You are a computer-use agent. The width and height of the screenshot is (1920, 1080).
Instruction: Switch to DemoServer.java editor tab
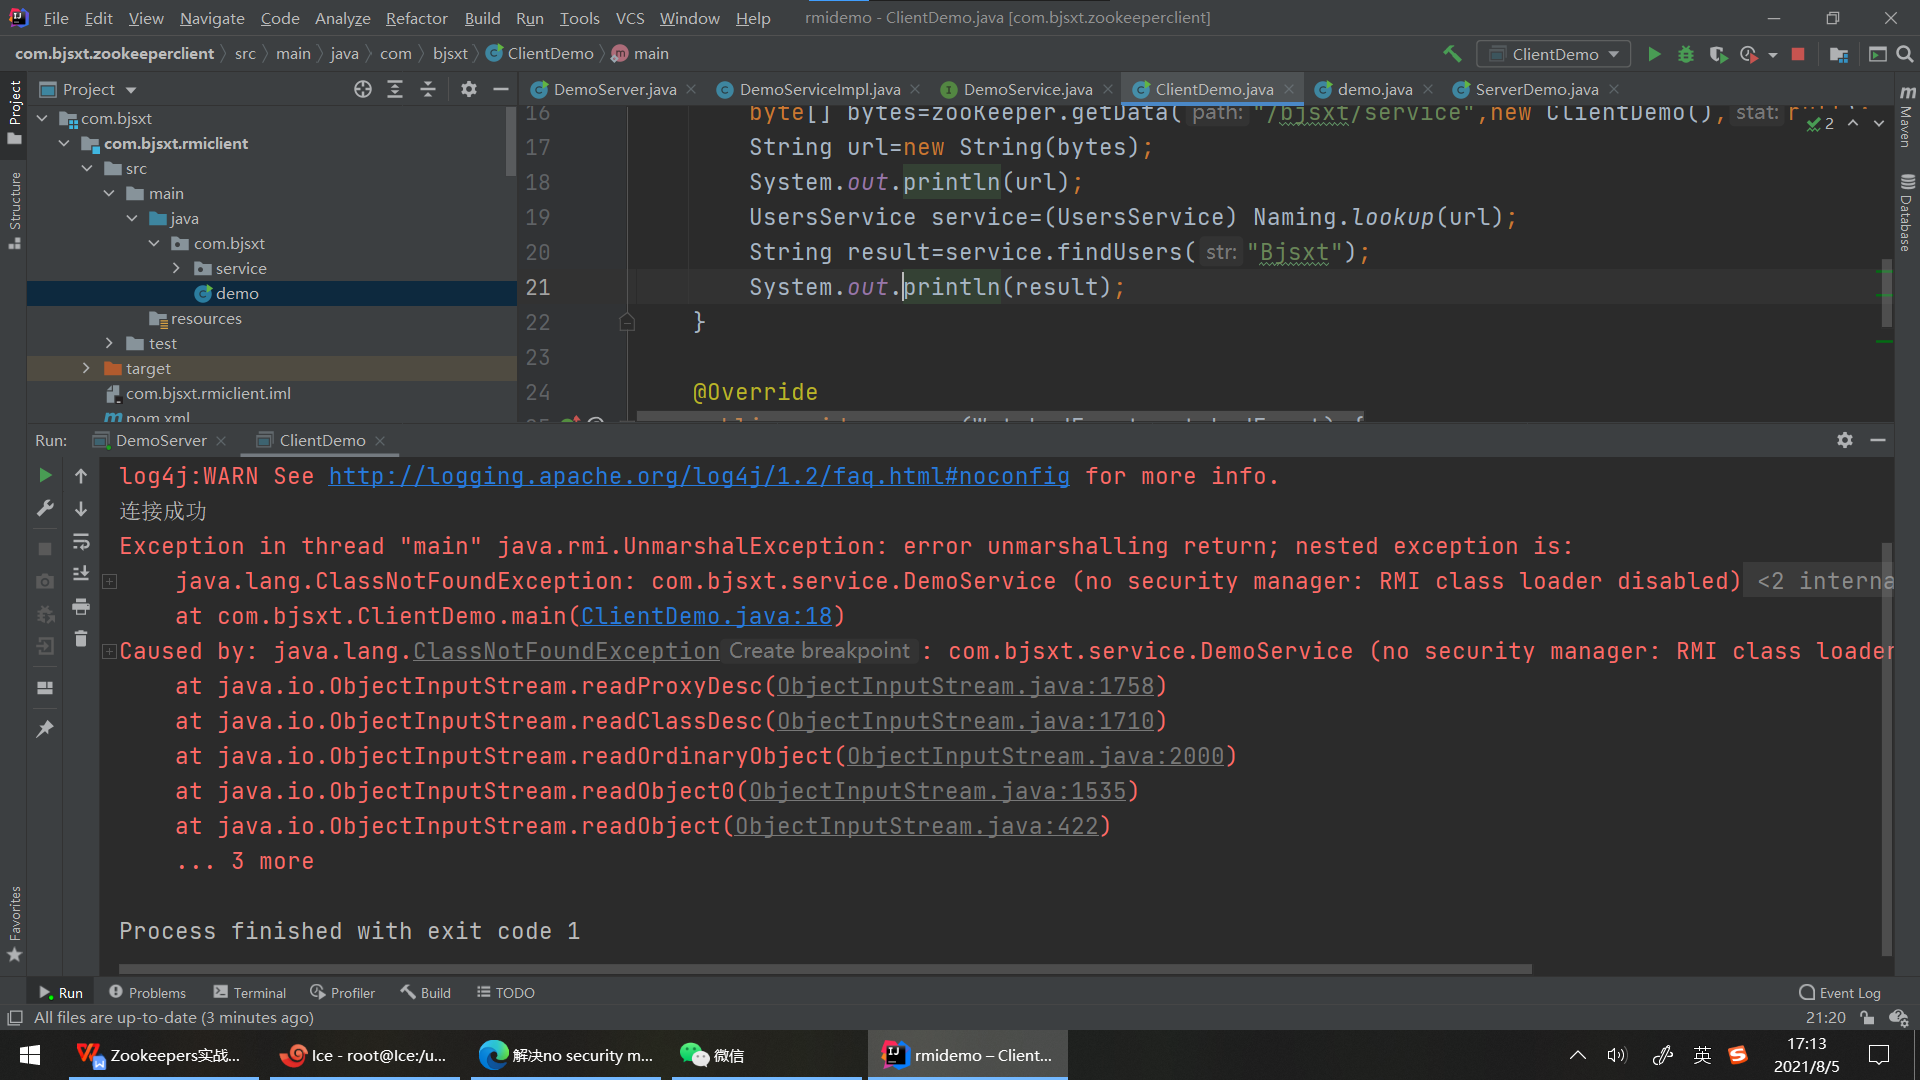[x=614, y=89]
